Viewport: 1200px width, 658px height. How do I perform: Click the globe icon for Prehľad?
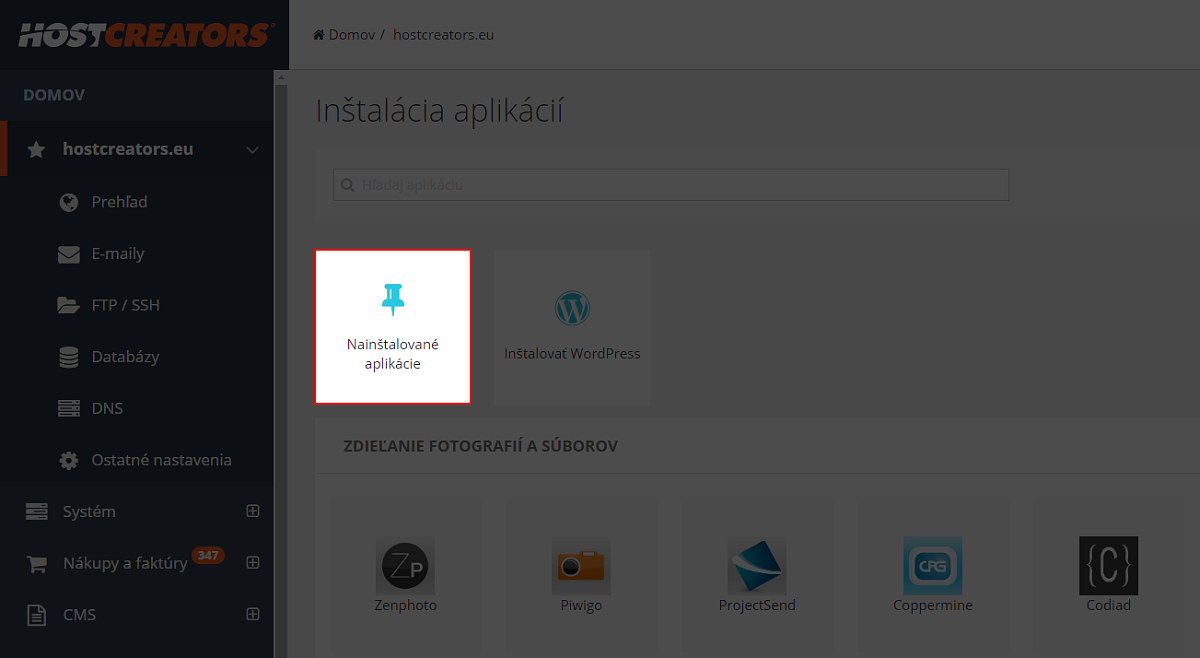click(x=69, y=202)
